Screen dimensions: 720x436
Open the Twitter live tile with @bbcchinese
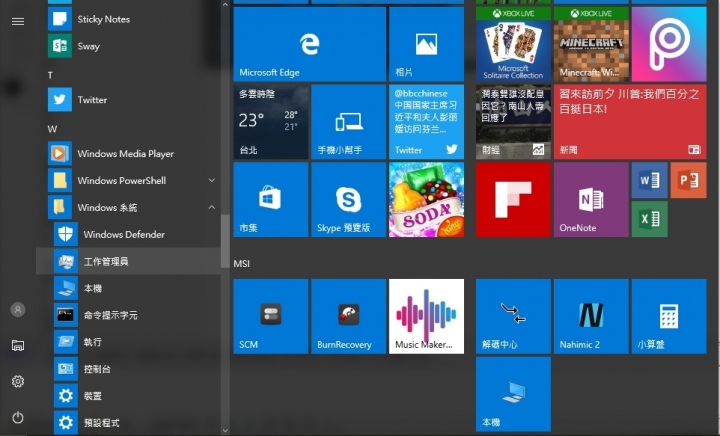click(x=427, y=122)
